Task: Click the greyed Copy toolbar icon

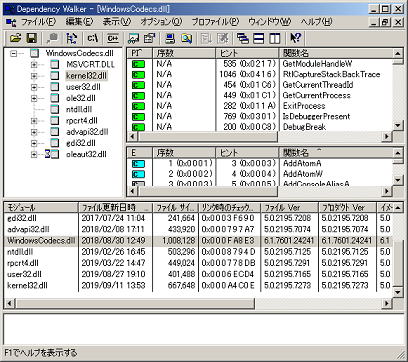Action: (x=52, y=38)
